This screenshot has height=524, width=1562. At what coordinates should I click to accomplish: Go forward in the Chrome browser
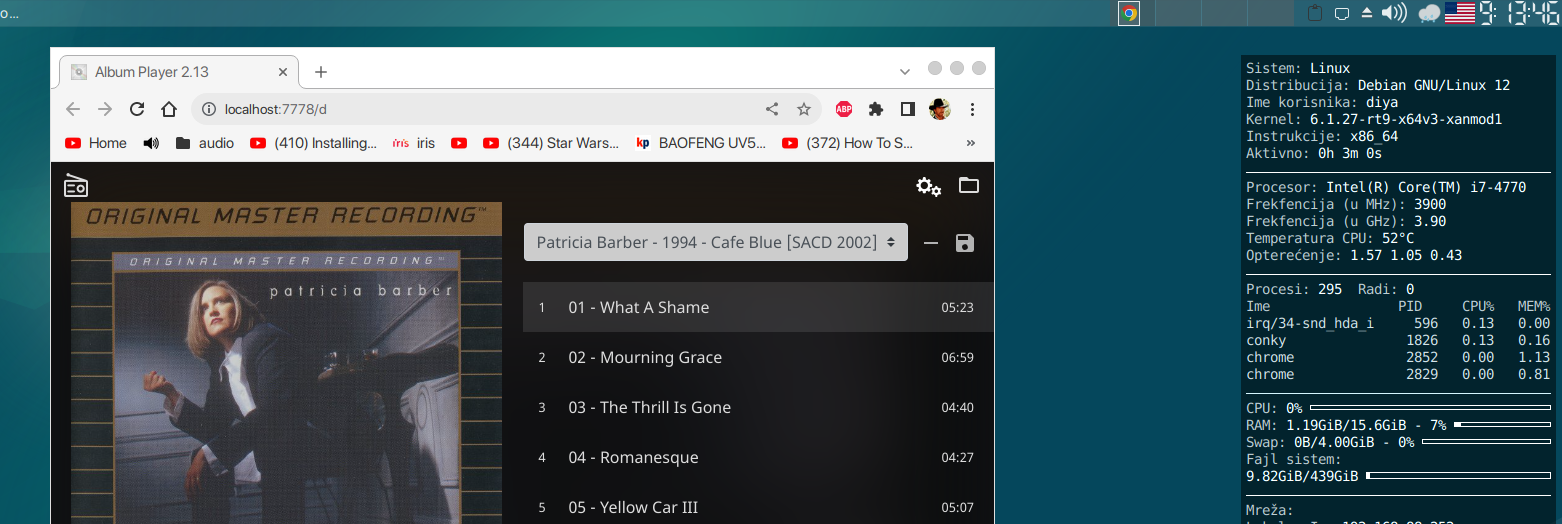tap(105, 109)
